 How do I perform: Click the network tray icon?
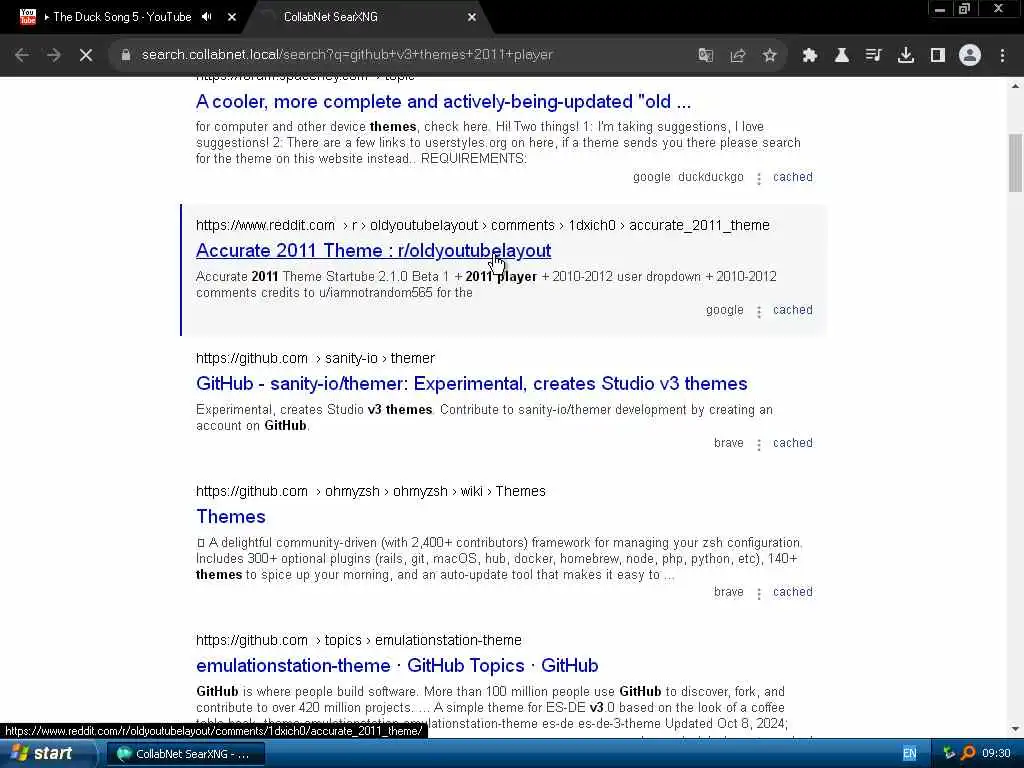[x=949, y=754]
